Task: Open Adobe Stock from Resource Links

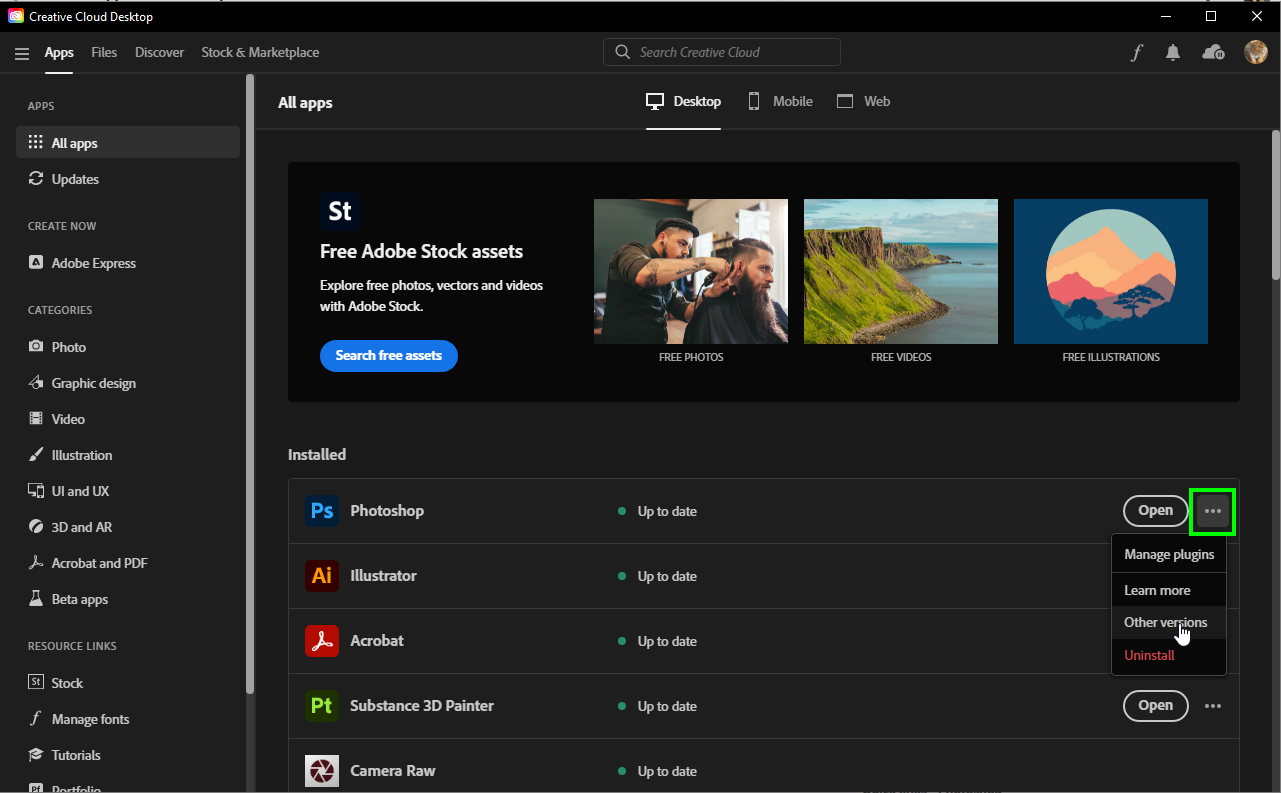Action: point(67,682)
